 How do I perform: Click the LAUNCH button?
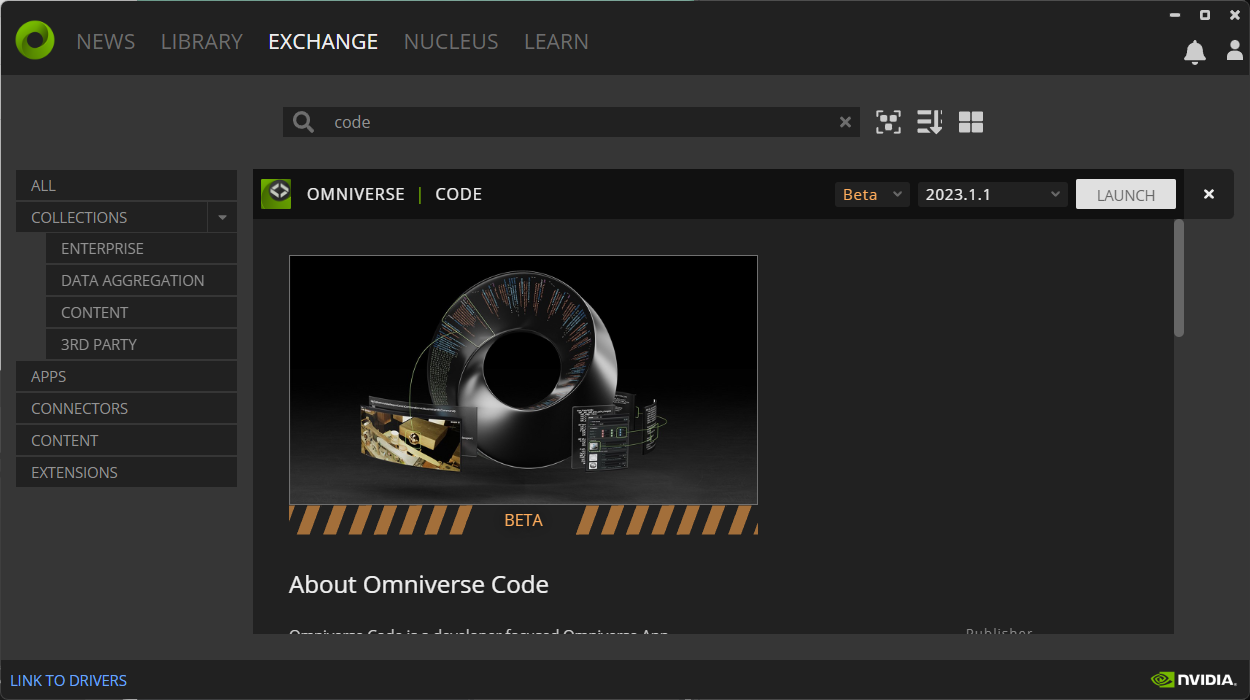[1126, 194]
